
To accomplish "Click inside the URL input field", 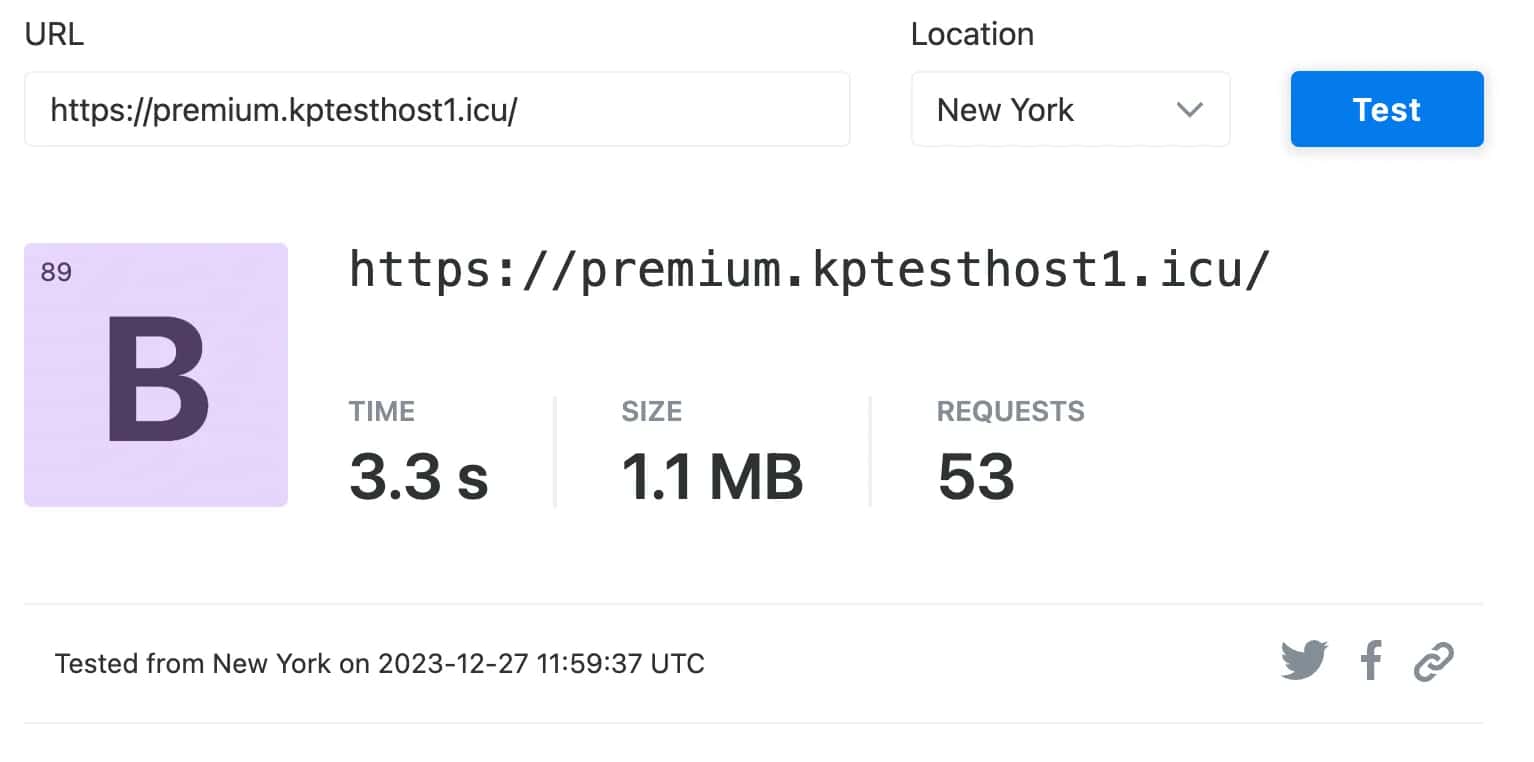I will [x=436, y=110].
